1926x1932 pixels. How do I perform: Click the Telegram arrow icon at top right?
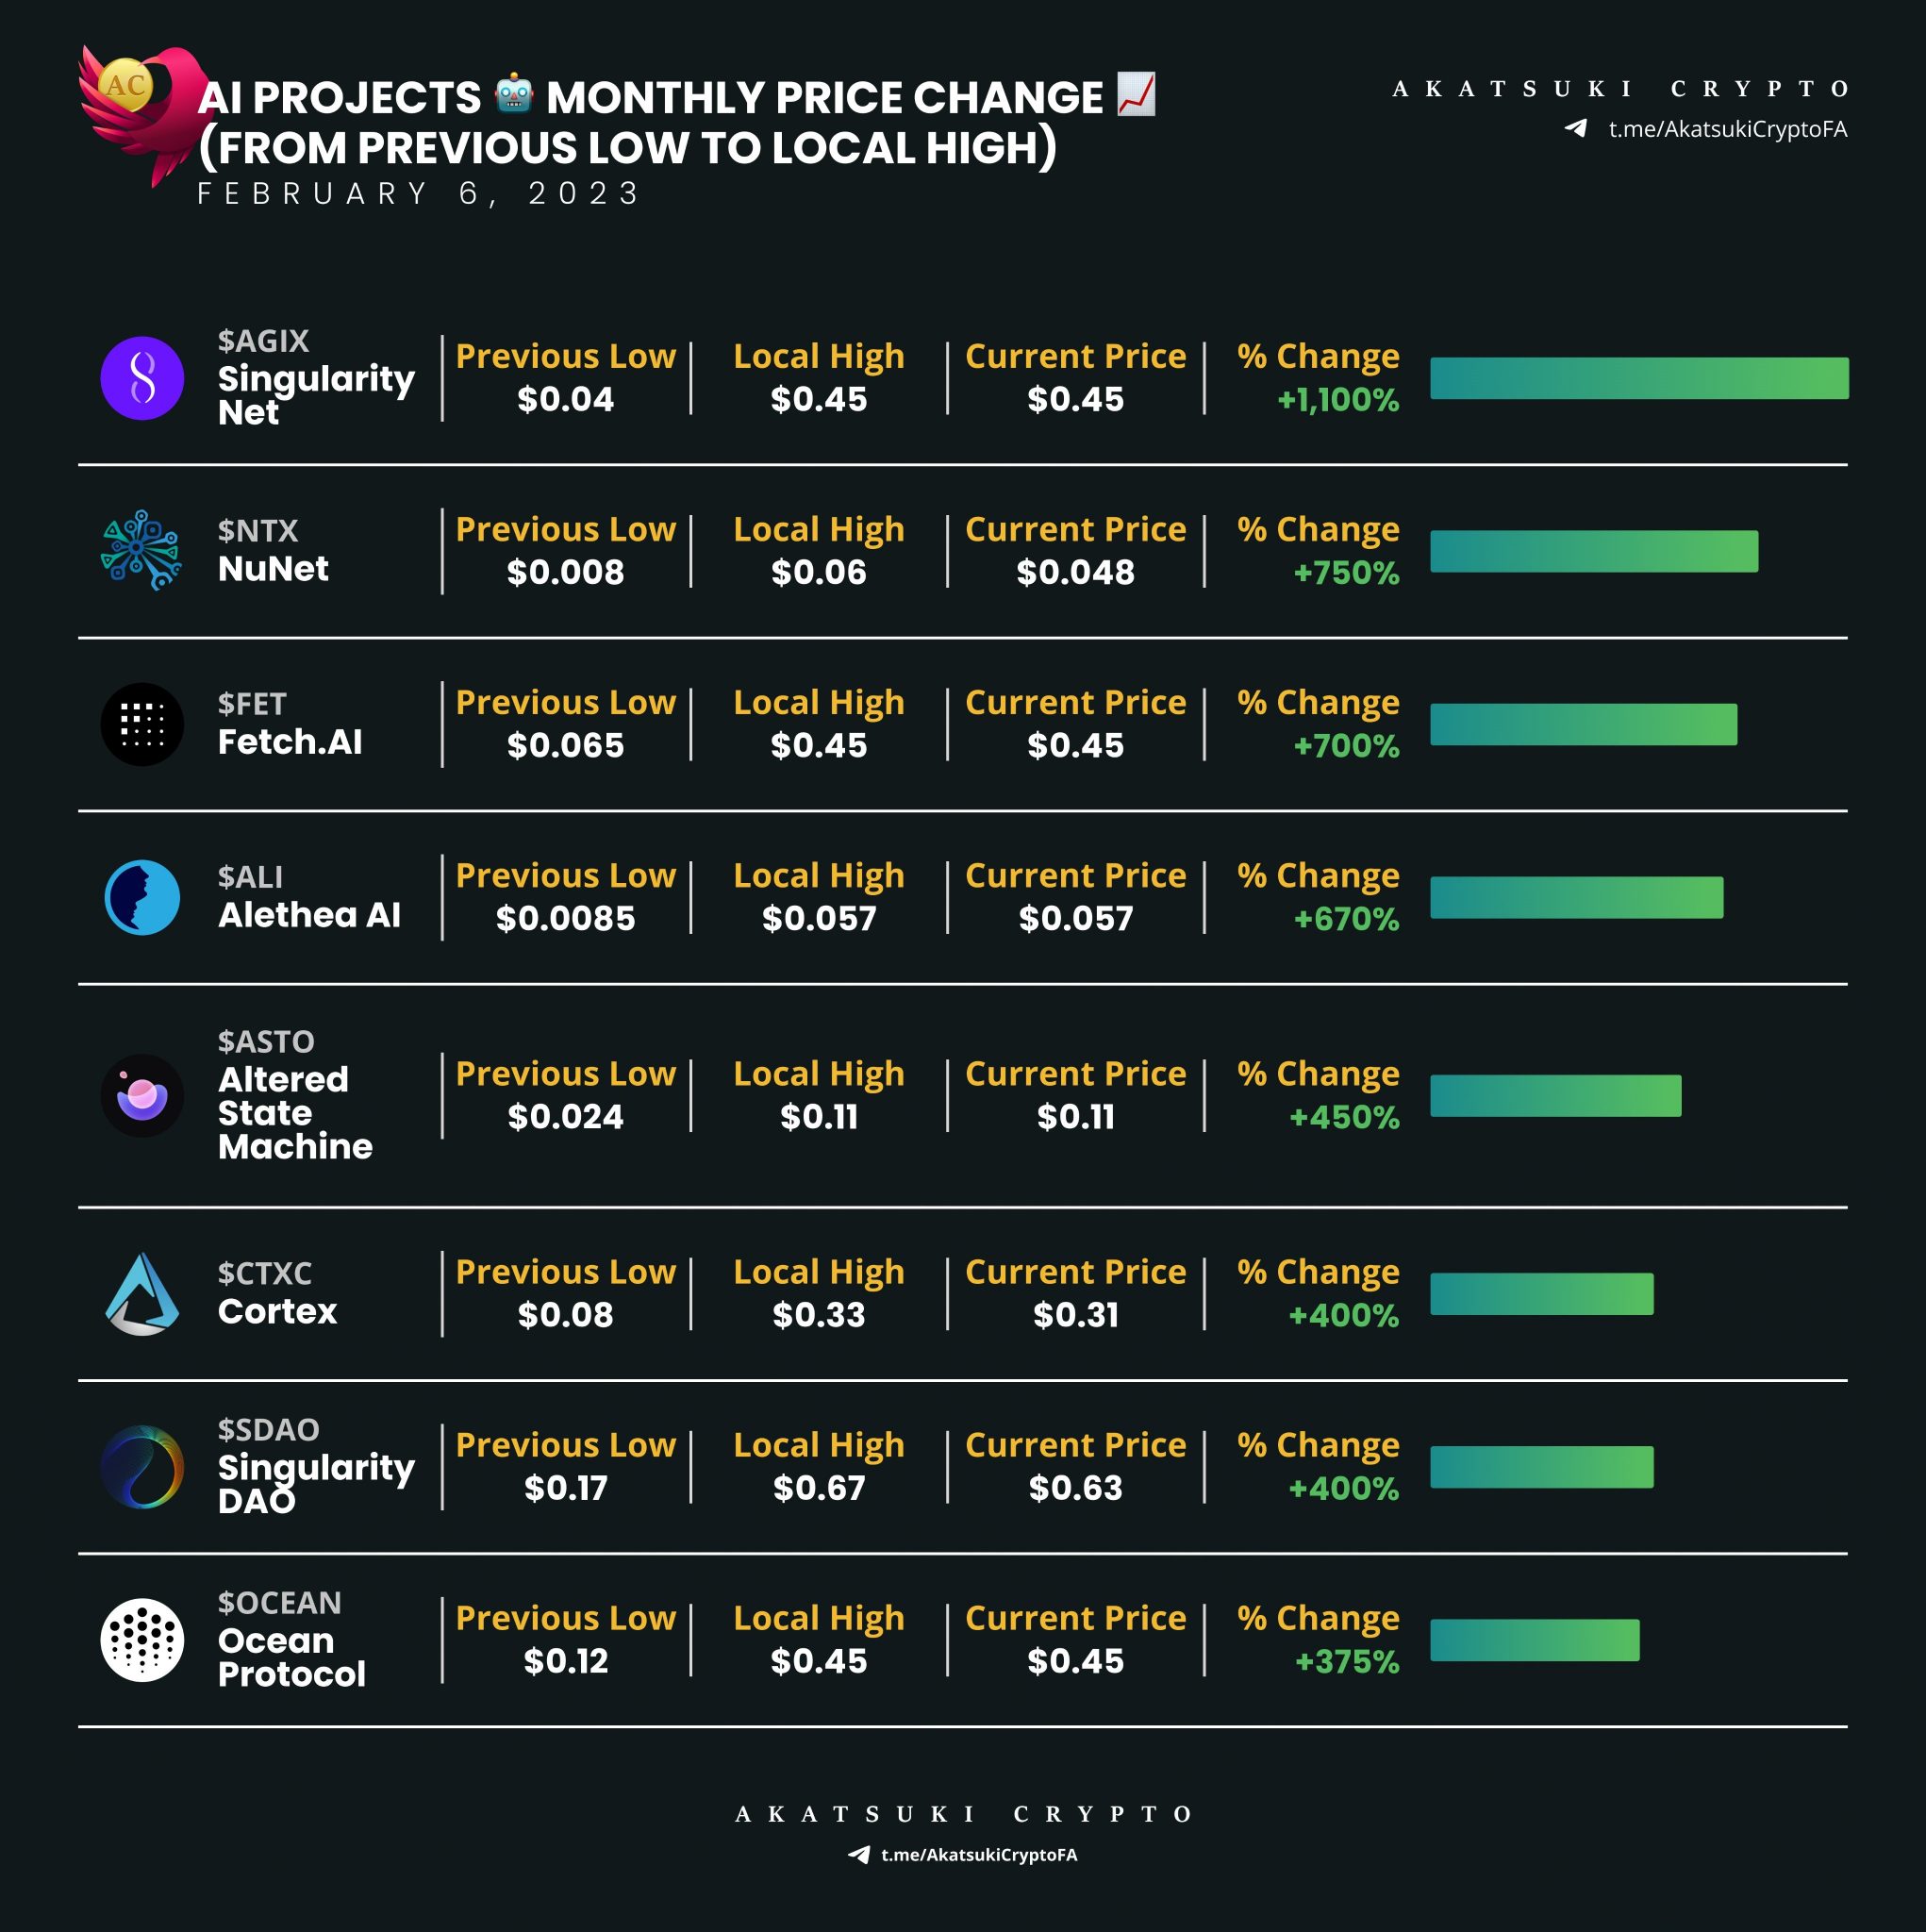tap(1576, 128)
